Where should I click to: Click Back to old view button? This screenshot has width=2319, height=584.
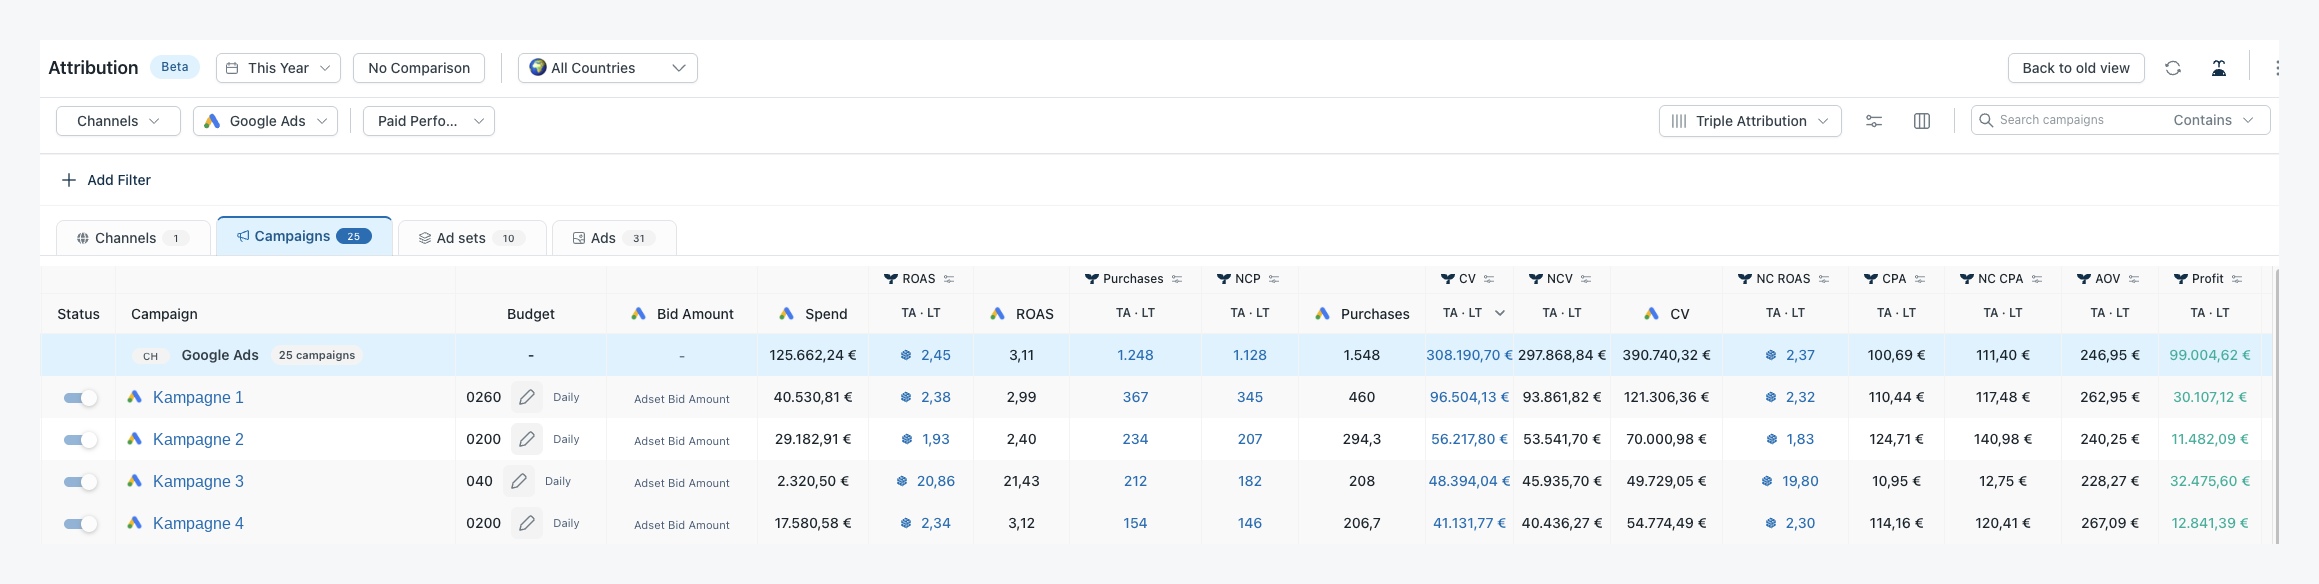(x=2076, y=68)
